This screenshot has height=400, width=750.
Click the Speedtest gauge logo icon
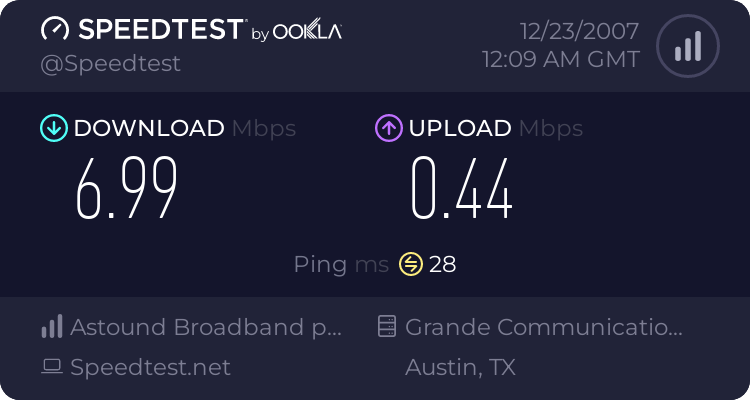coord(55,29)
